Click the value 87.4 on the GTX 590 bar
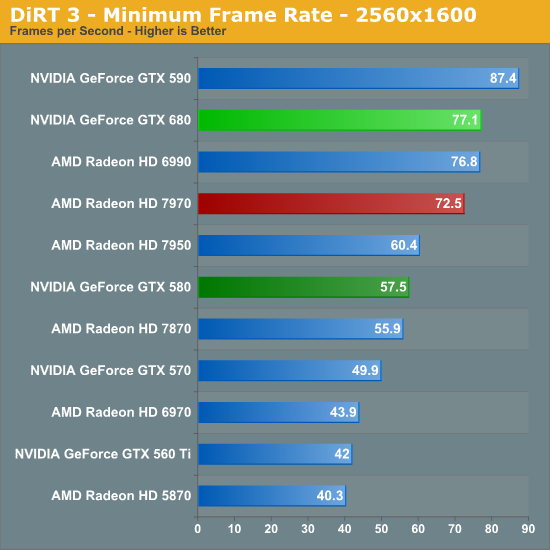This screenshot has width=550, height=550. coord(503,78)
